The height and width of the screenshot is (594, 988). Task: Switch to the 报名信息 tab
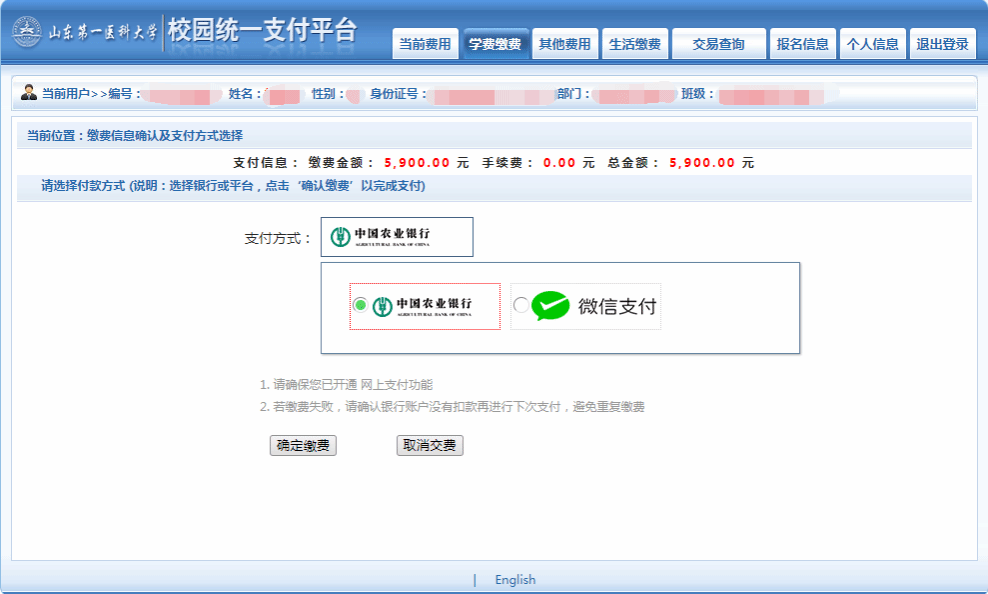tap(802, 44)
